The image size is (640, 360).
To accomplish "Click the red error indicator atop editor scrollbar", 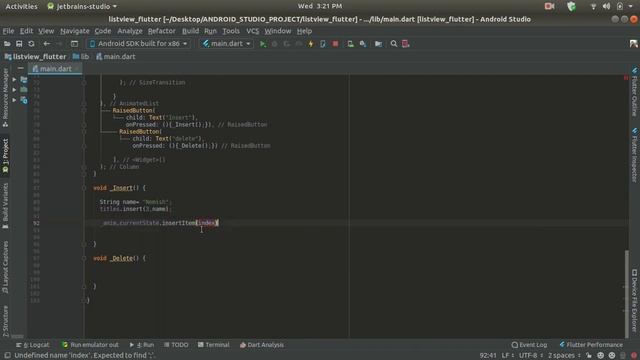I will click(x=626, y=78).
